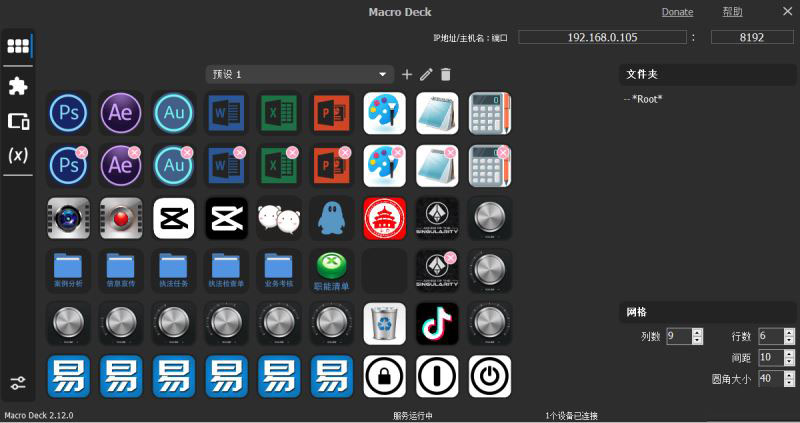Viewport: 800px width, 423px height.
Task: Click the QQ penguin deck button
Action: click(332, 217)
